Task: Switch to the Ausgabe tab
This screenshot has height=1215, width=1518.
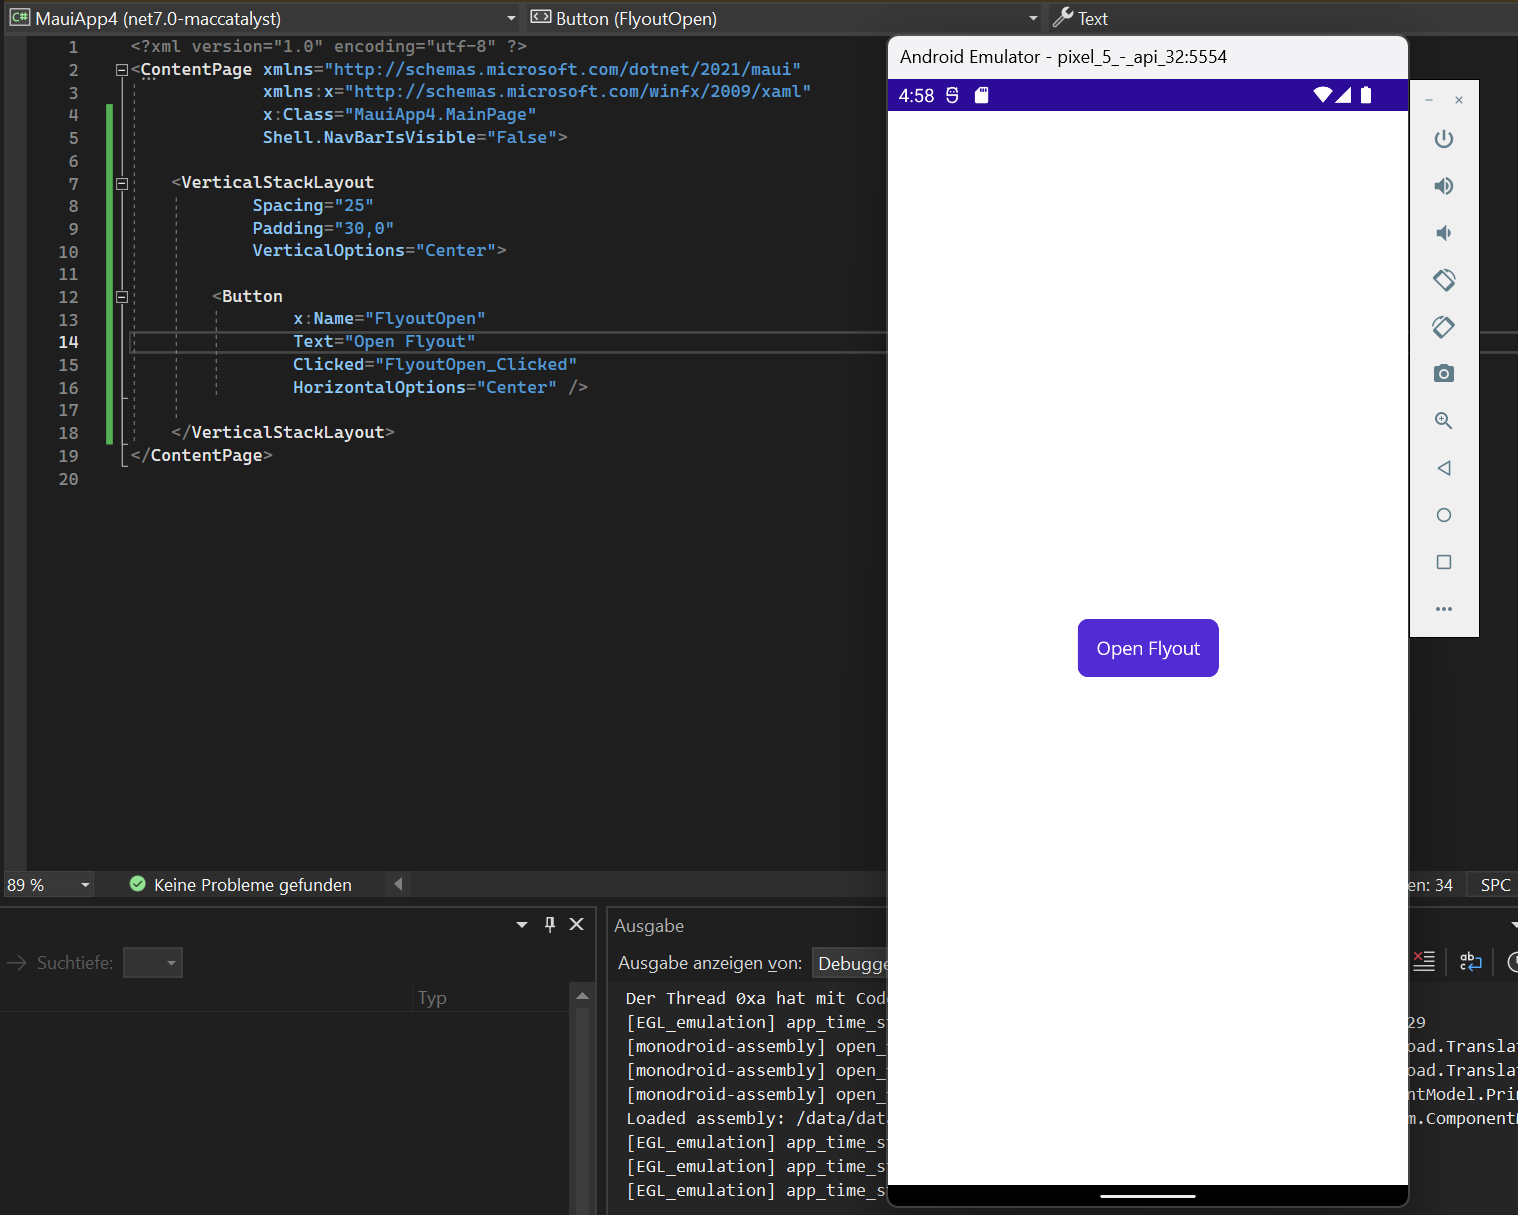Action: 649,926
